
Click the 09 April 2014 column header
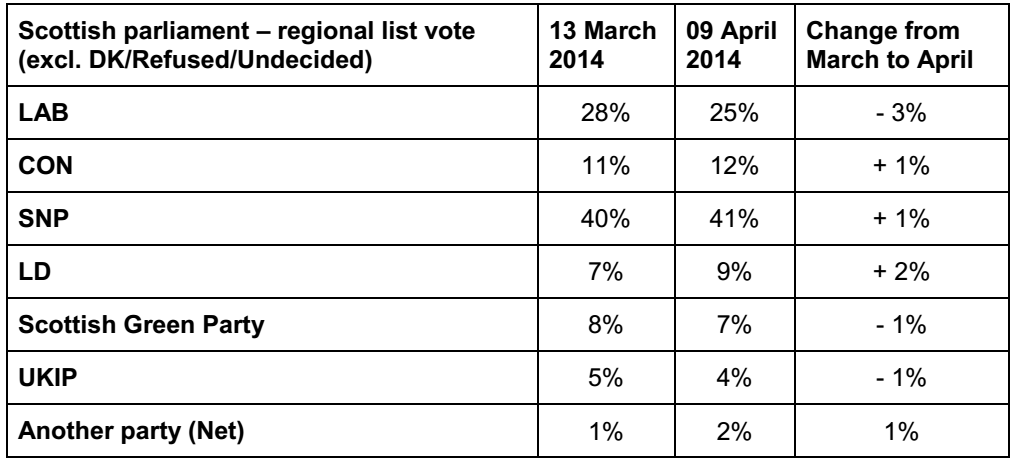tap(731, 45)
